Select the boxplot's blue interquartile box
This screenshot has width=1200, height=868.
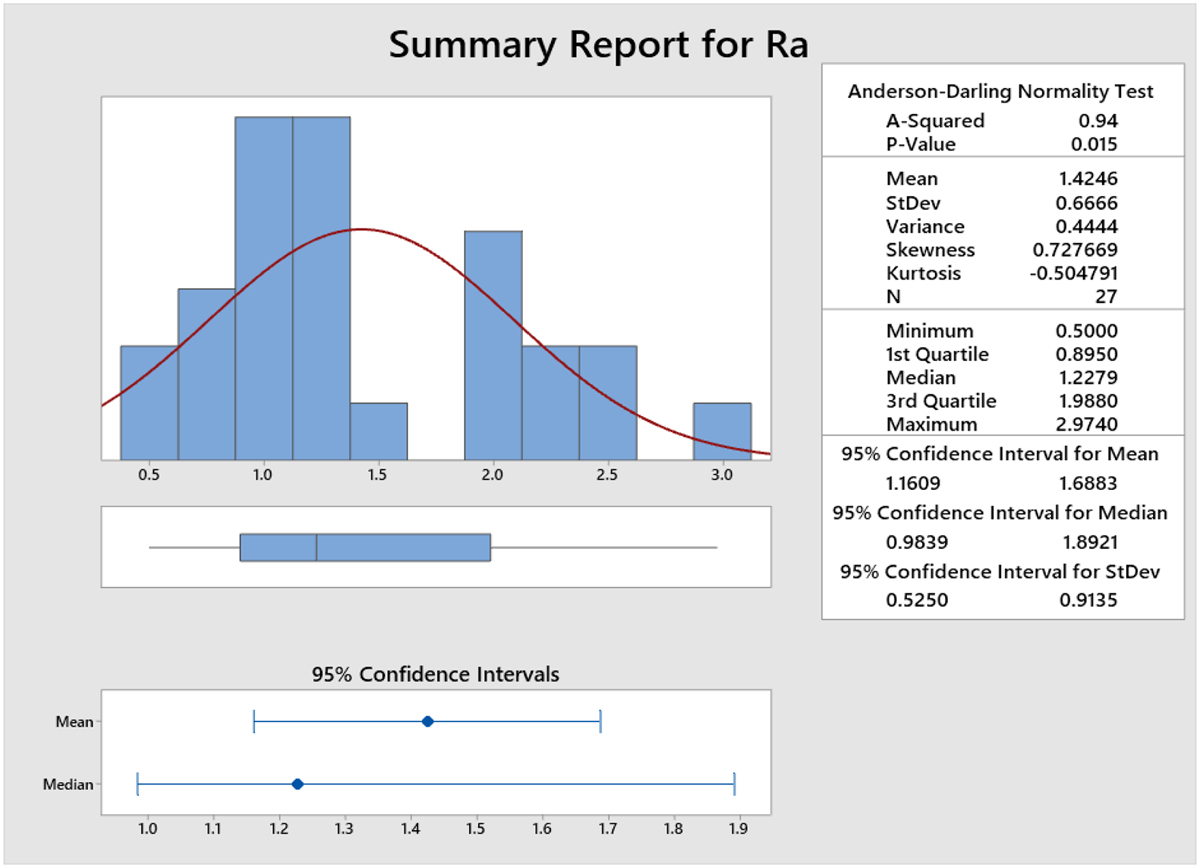(x=365, y=547)
